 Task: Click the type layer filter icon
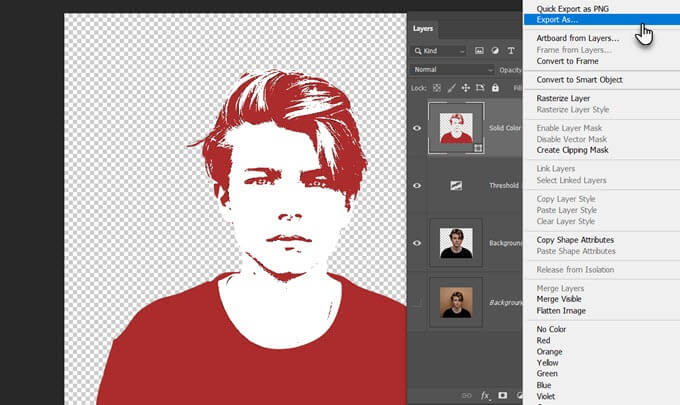(x=511, y=50)
